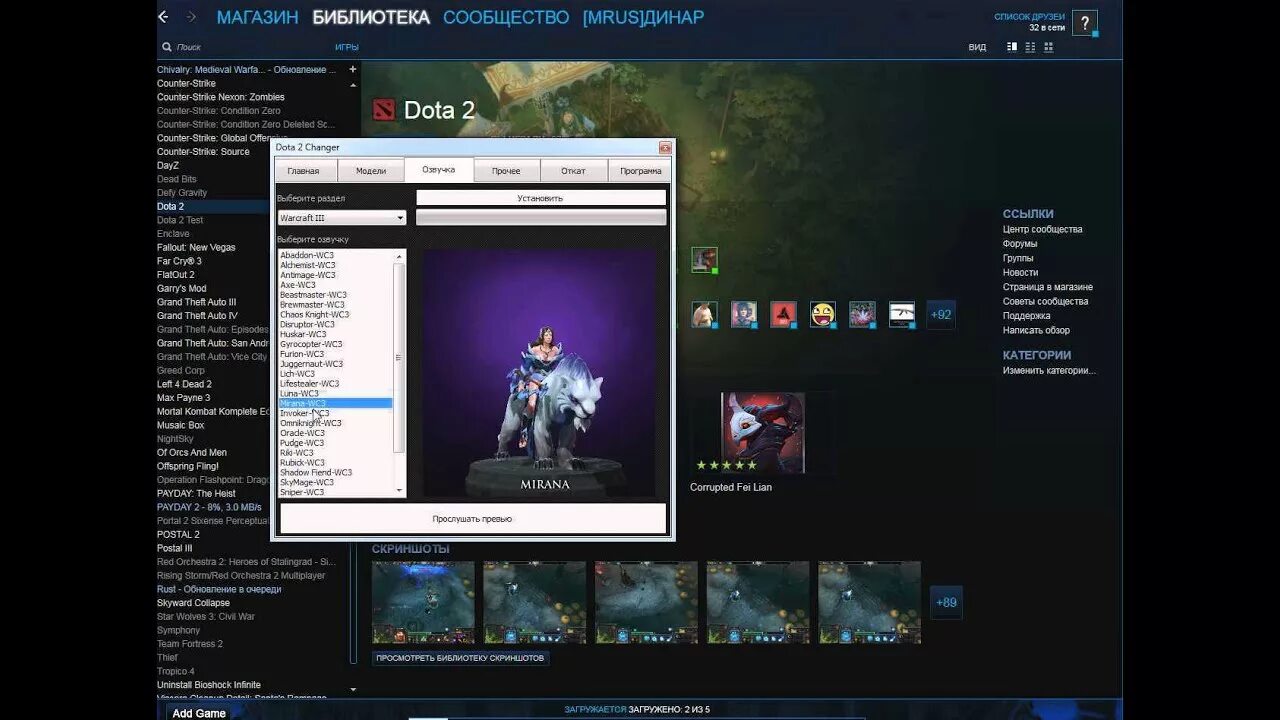Select Garry's Mod in game library
Screen dimensions: 1280x720
pos(182,288)
